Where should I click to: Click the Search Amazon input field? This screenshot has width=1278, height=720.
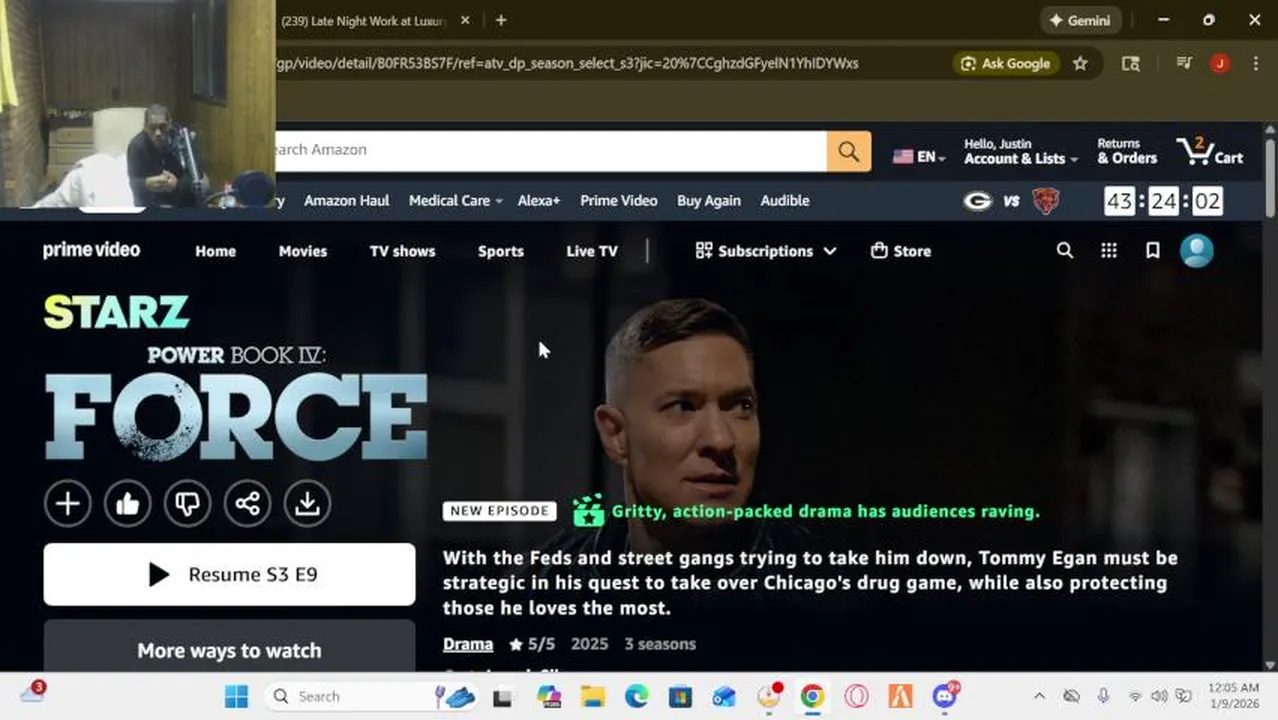pyautogui.click(x=550, y=151)
